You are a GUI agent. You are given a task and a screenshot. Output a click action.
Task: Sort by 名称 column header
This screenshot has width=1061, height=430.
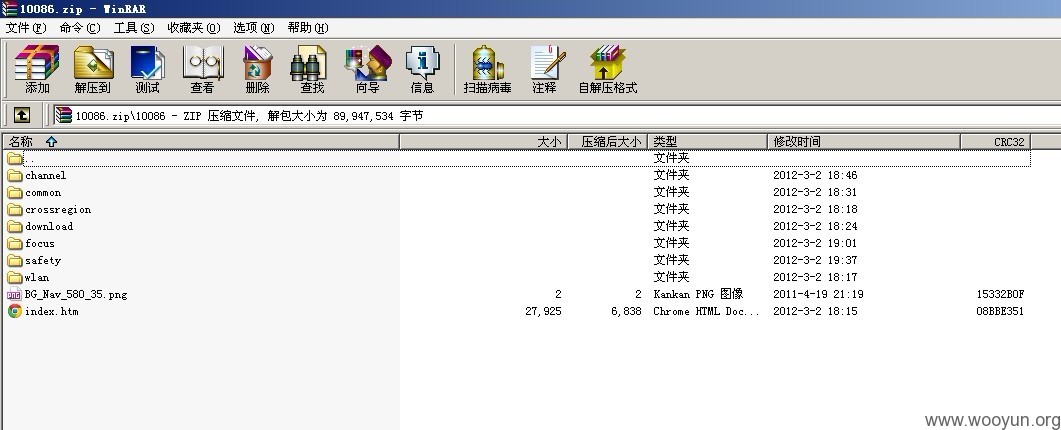click(x=201, y=142)
